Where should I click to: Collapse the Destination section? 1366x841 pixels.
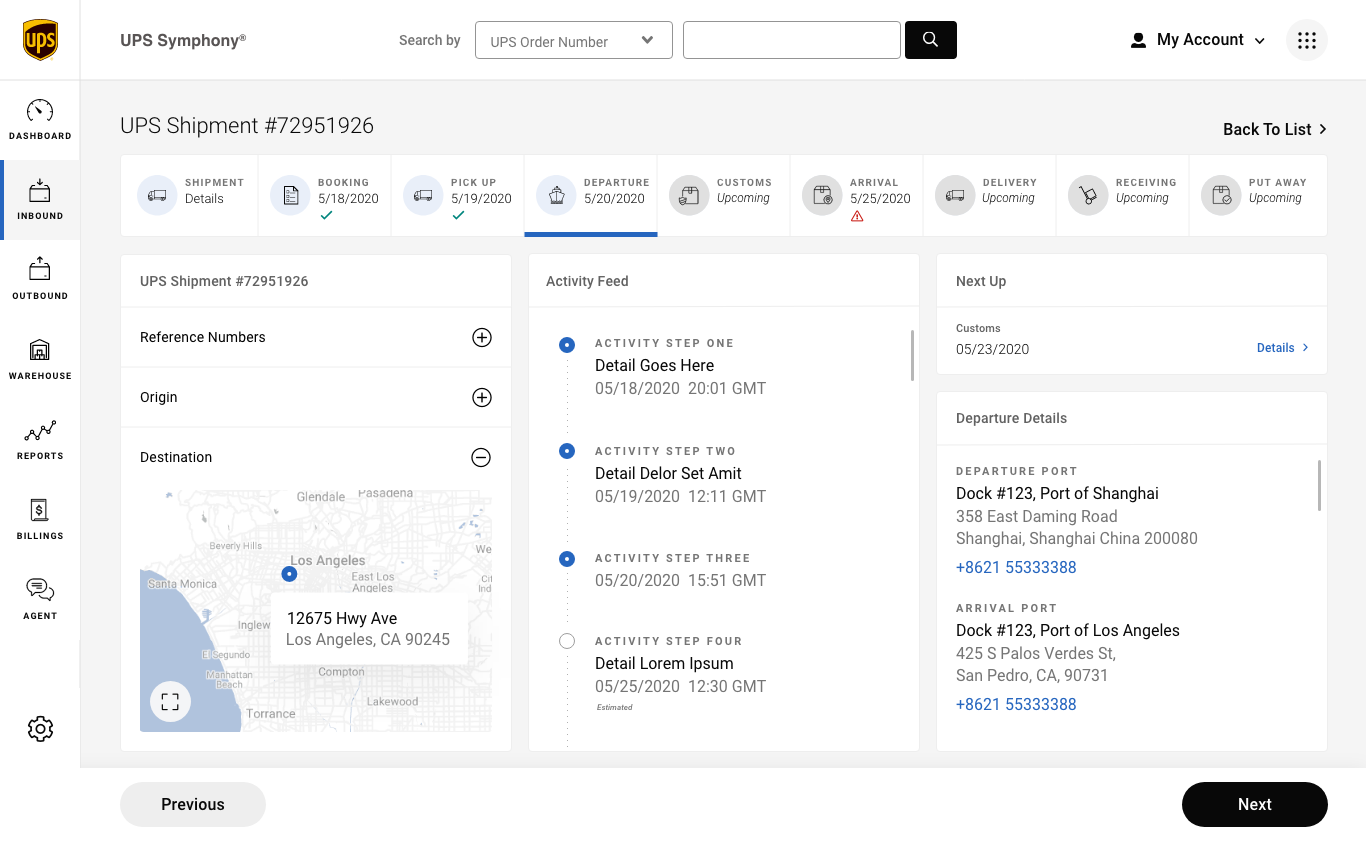click(x=481, y=458)
